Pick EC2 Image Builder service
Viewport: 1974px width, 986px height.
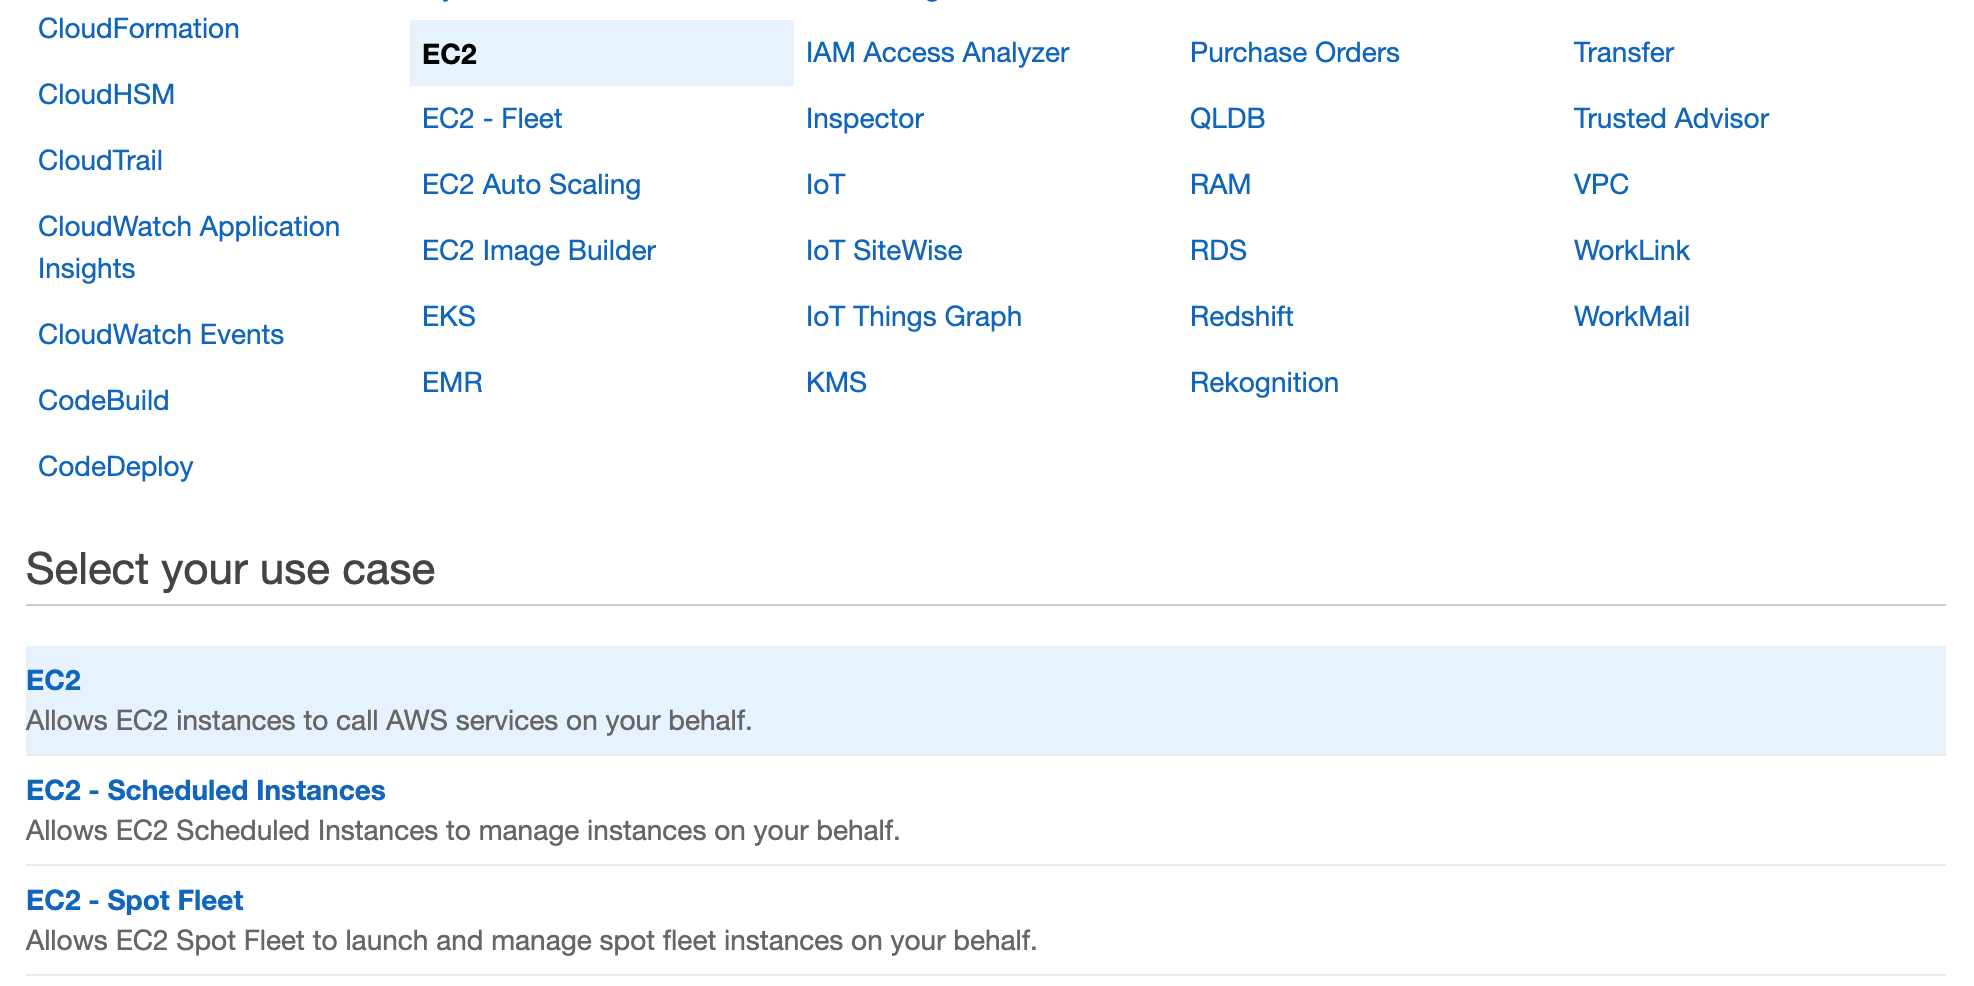[x=539, y=250]
